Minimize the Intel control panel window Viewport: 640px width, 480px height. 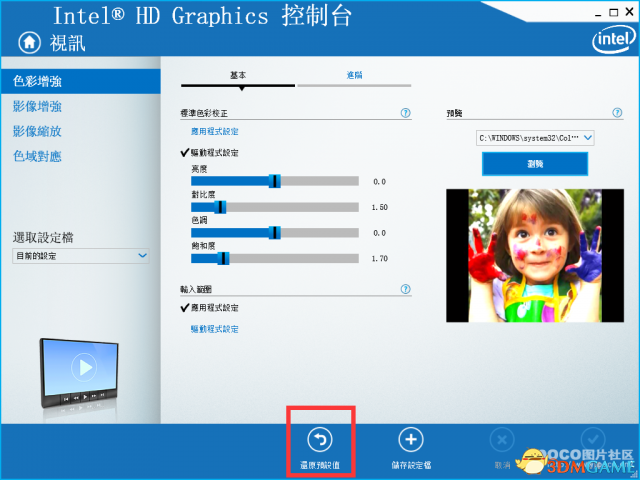click(x=598, y=13)
